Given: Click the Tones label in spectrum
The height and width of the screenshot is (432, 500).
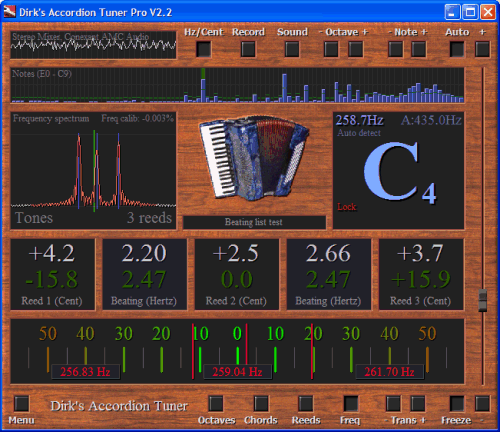Looking at the screenshot, I should point(34,218).
